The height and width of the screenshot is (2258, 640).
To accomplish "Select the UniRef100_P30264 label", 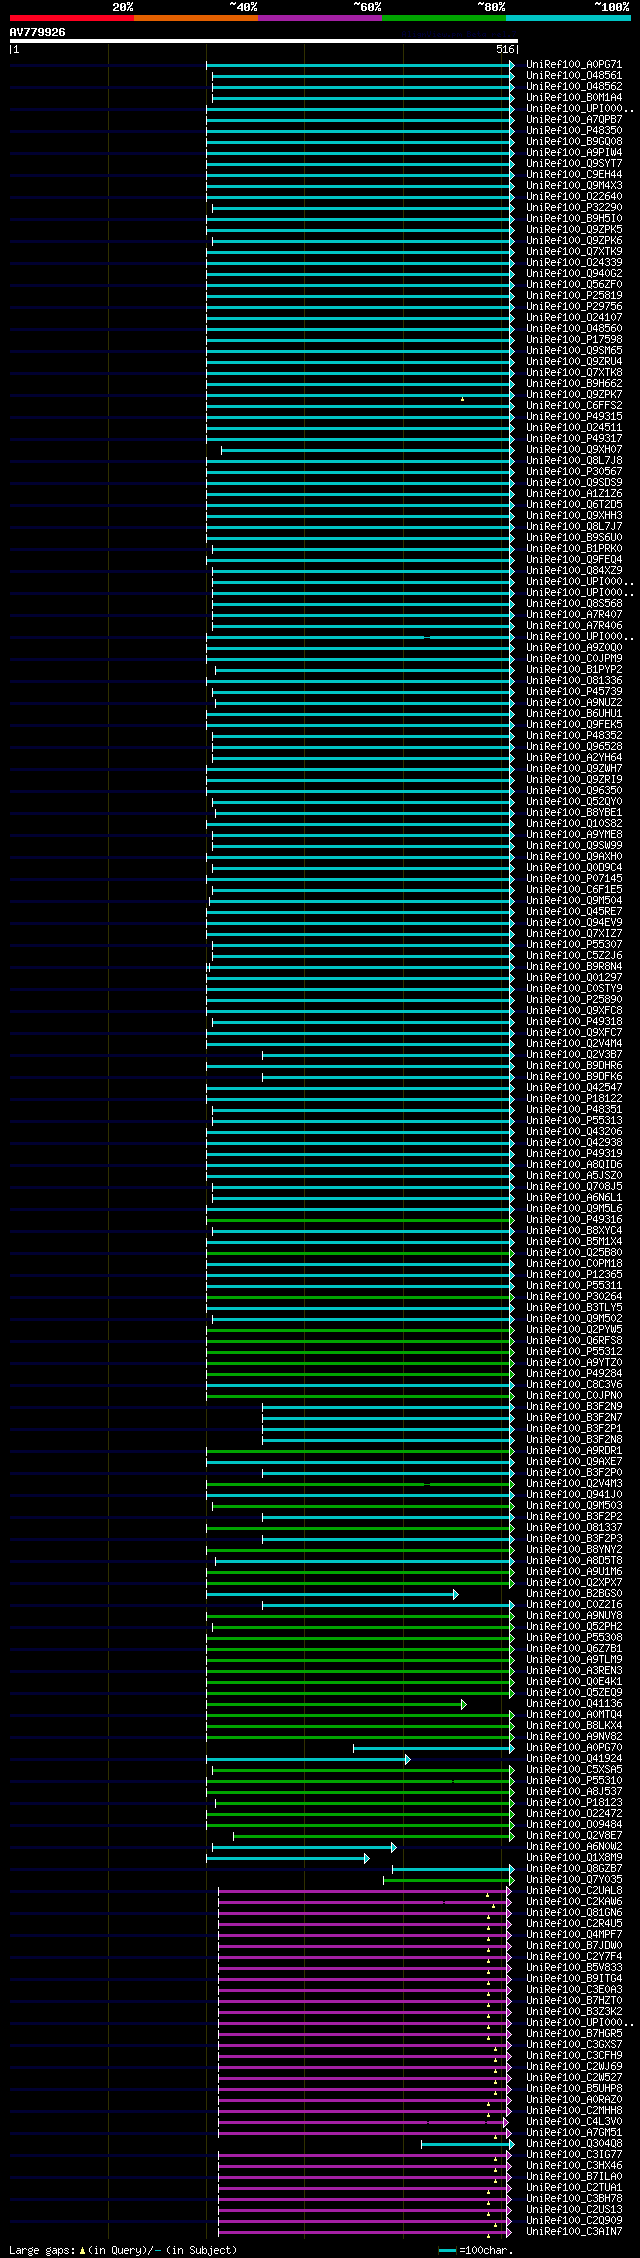I will point(574,1297).
